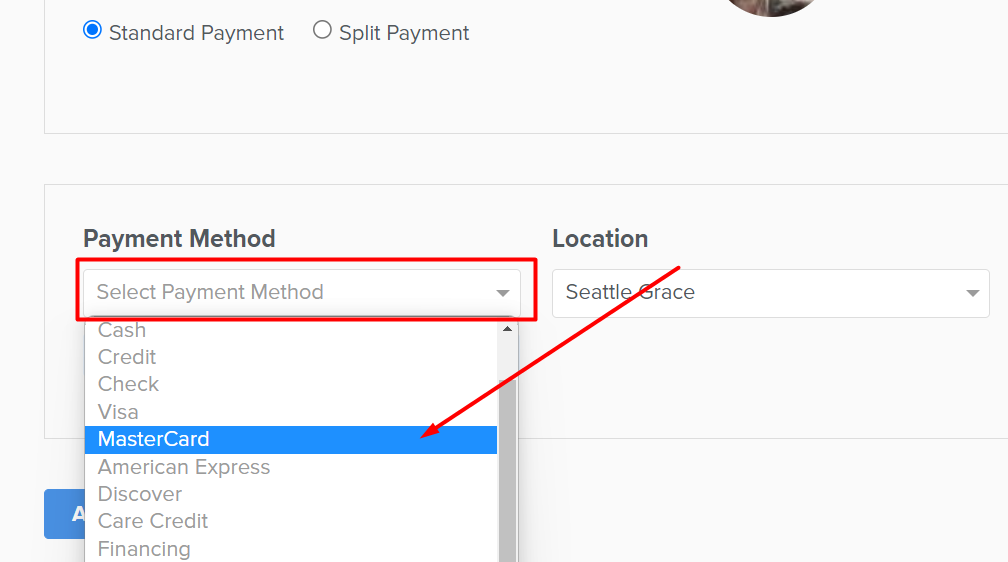
Task: Open the Select Payment Method dropdown
Action: [x=302, y=293]
